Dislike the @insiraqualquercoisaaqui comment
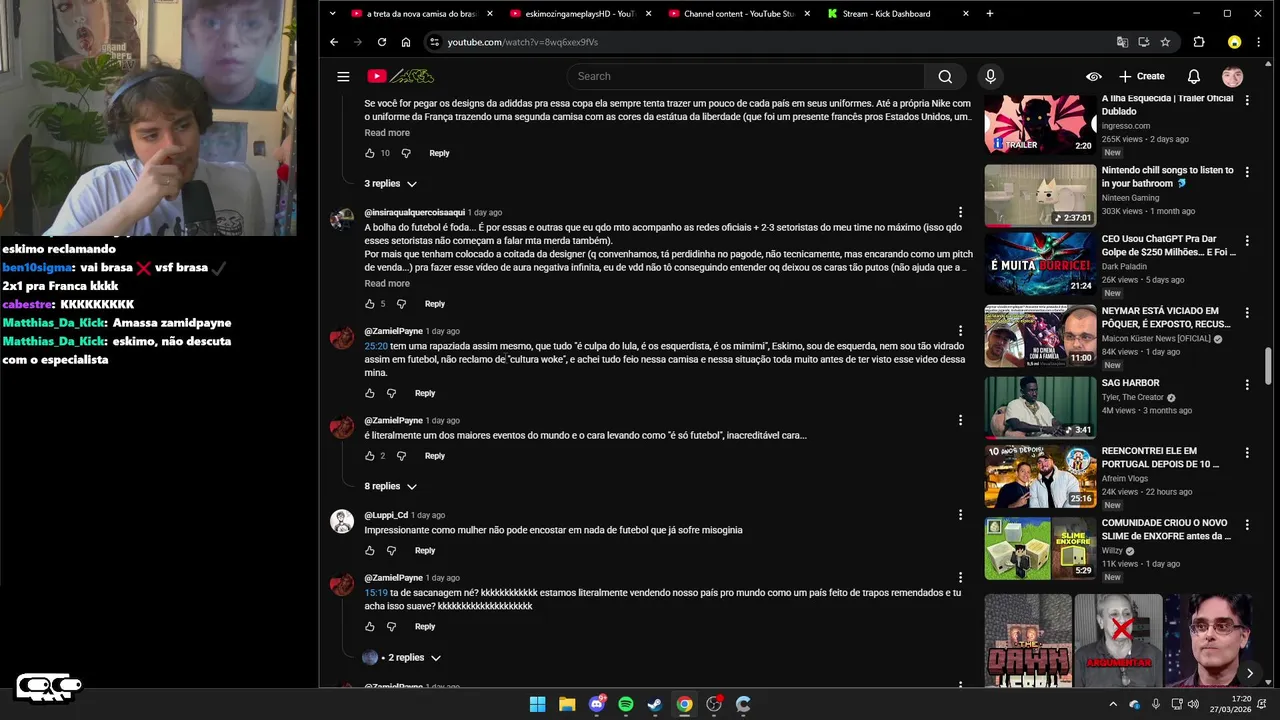The image size is (1280, 720). point(401,304)
